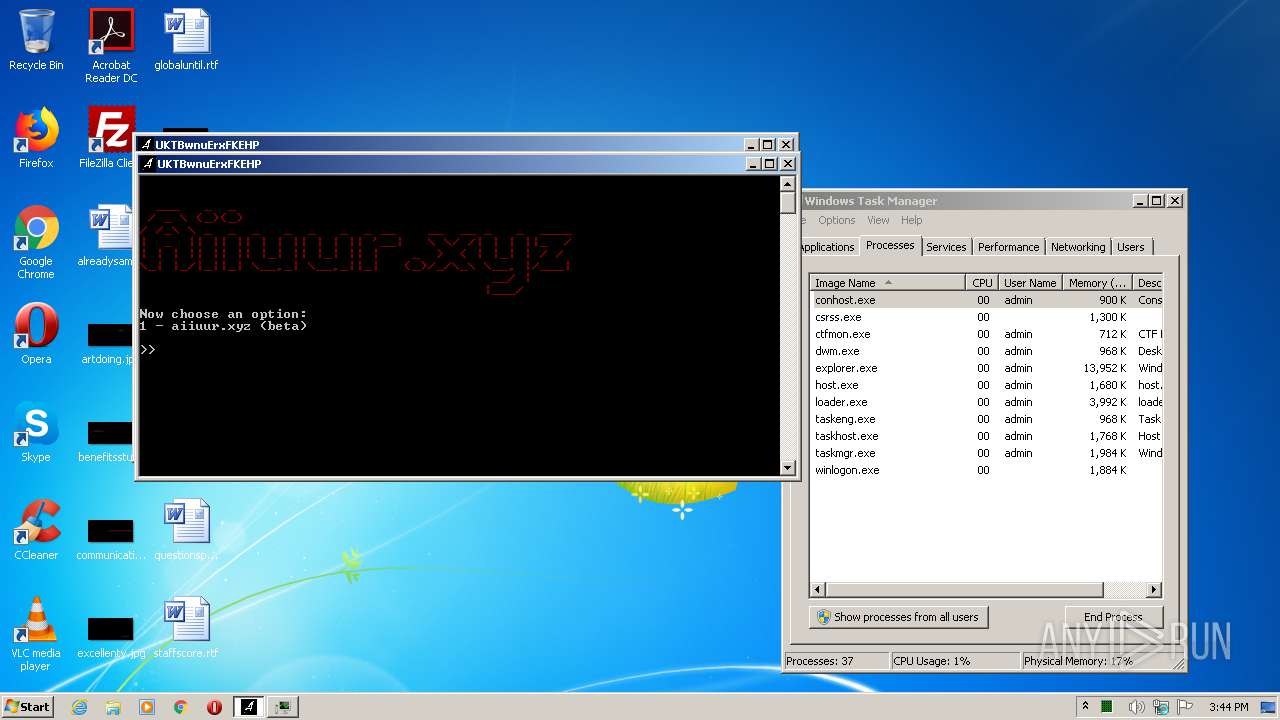Switch to Users tab

(1131, 247)
